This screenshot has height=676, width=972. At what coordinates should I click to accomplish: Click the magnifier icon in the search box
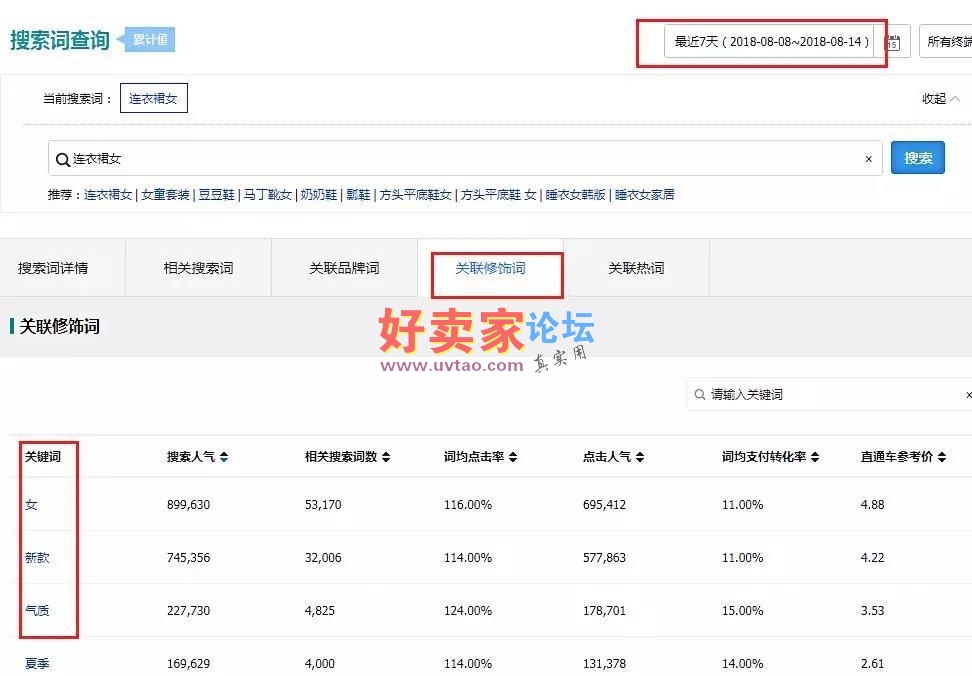[x=63, y=159]
